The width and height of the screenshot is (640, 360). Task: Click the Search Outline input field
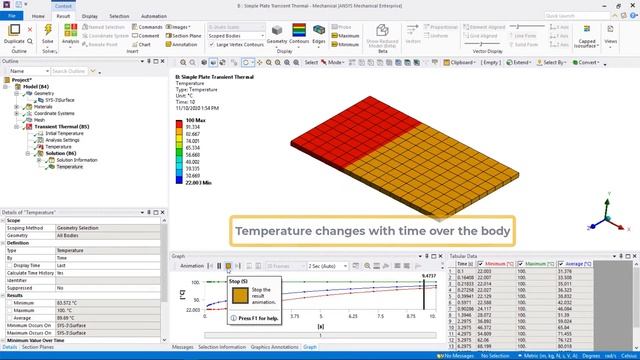pos(70,71)
